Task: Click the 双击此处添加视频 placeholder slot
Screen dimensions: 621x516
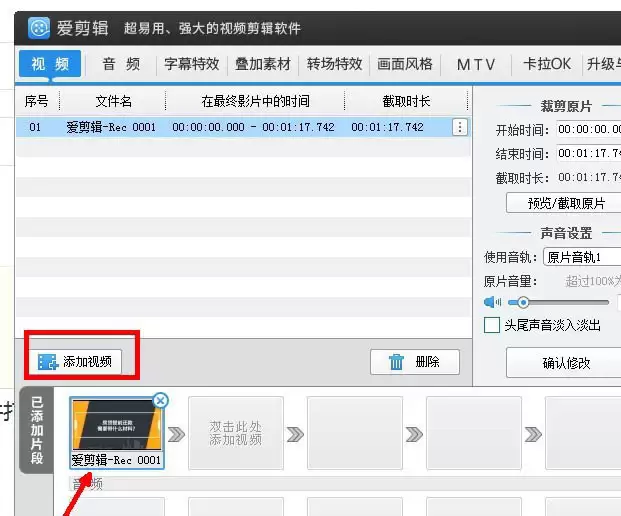Action: [x=236, y=433]
